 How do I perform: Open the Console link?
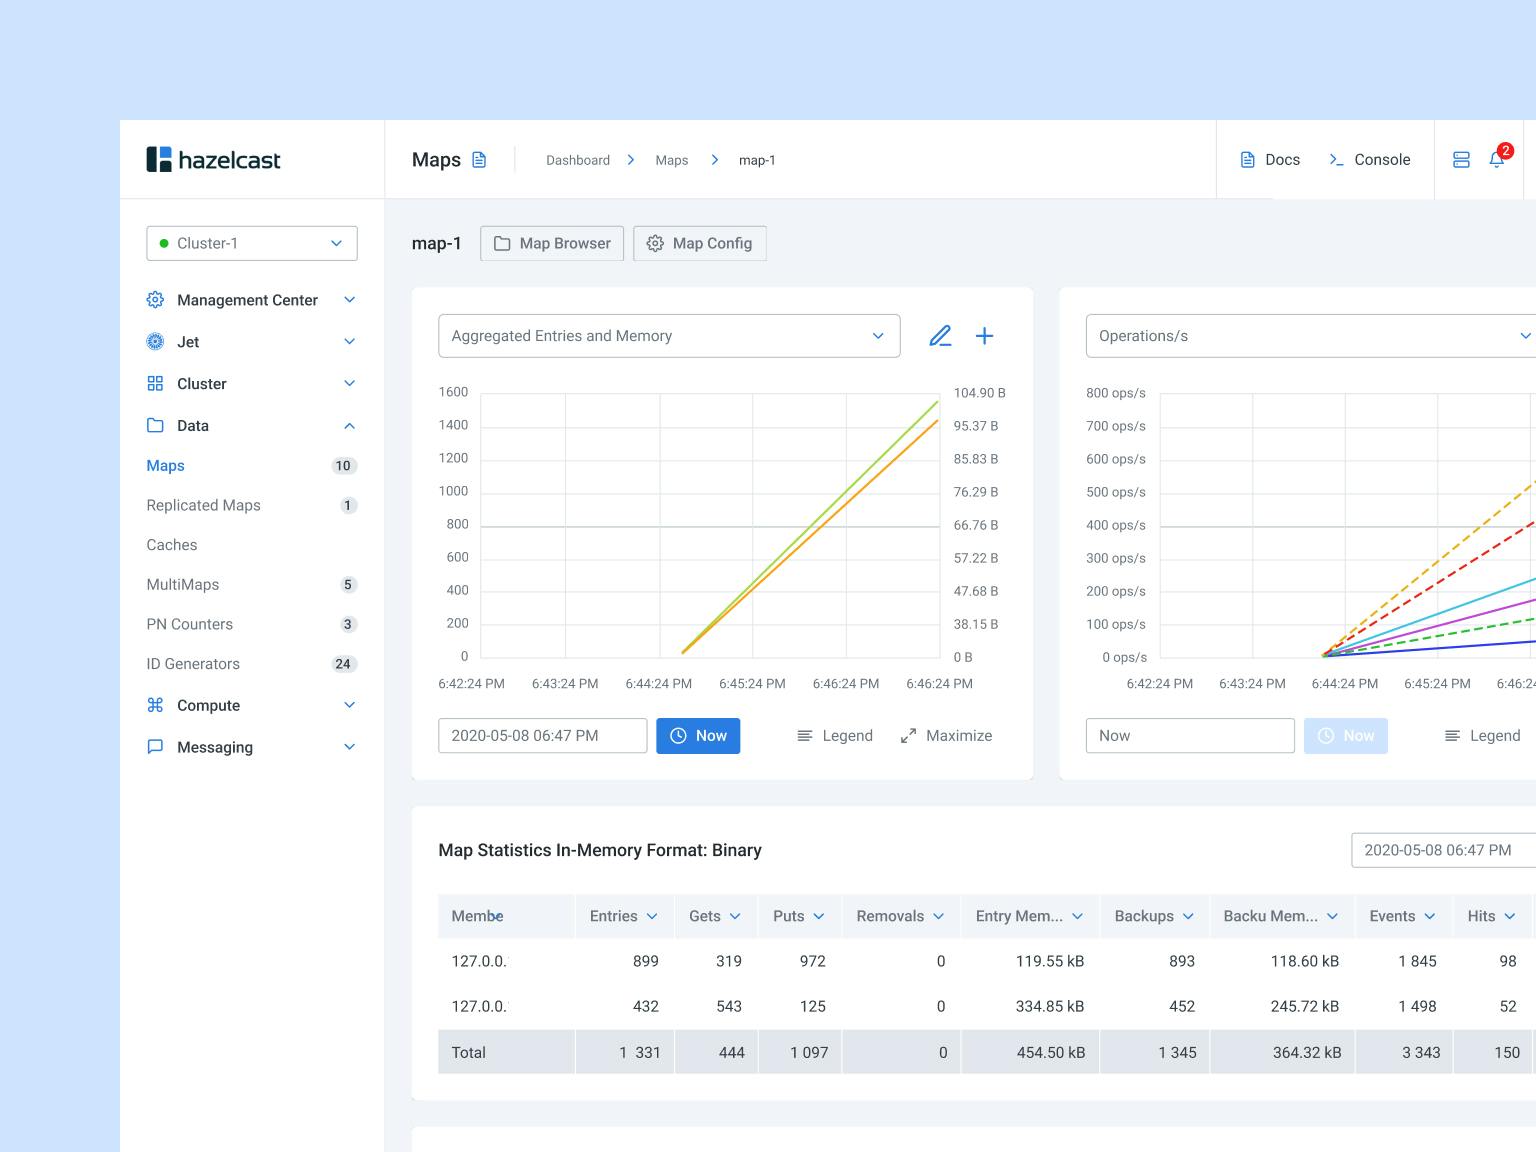1369,160
